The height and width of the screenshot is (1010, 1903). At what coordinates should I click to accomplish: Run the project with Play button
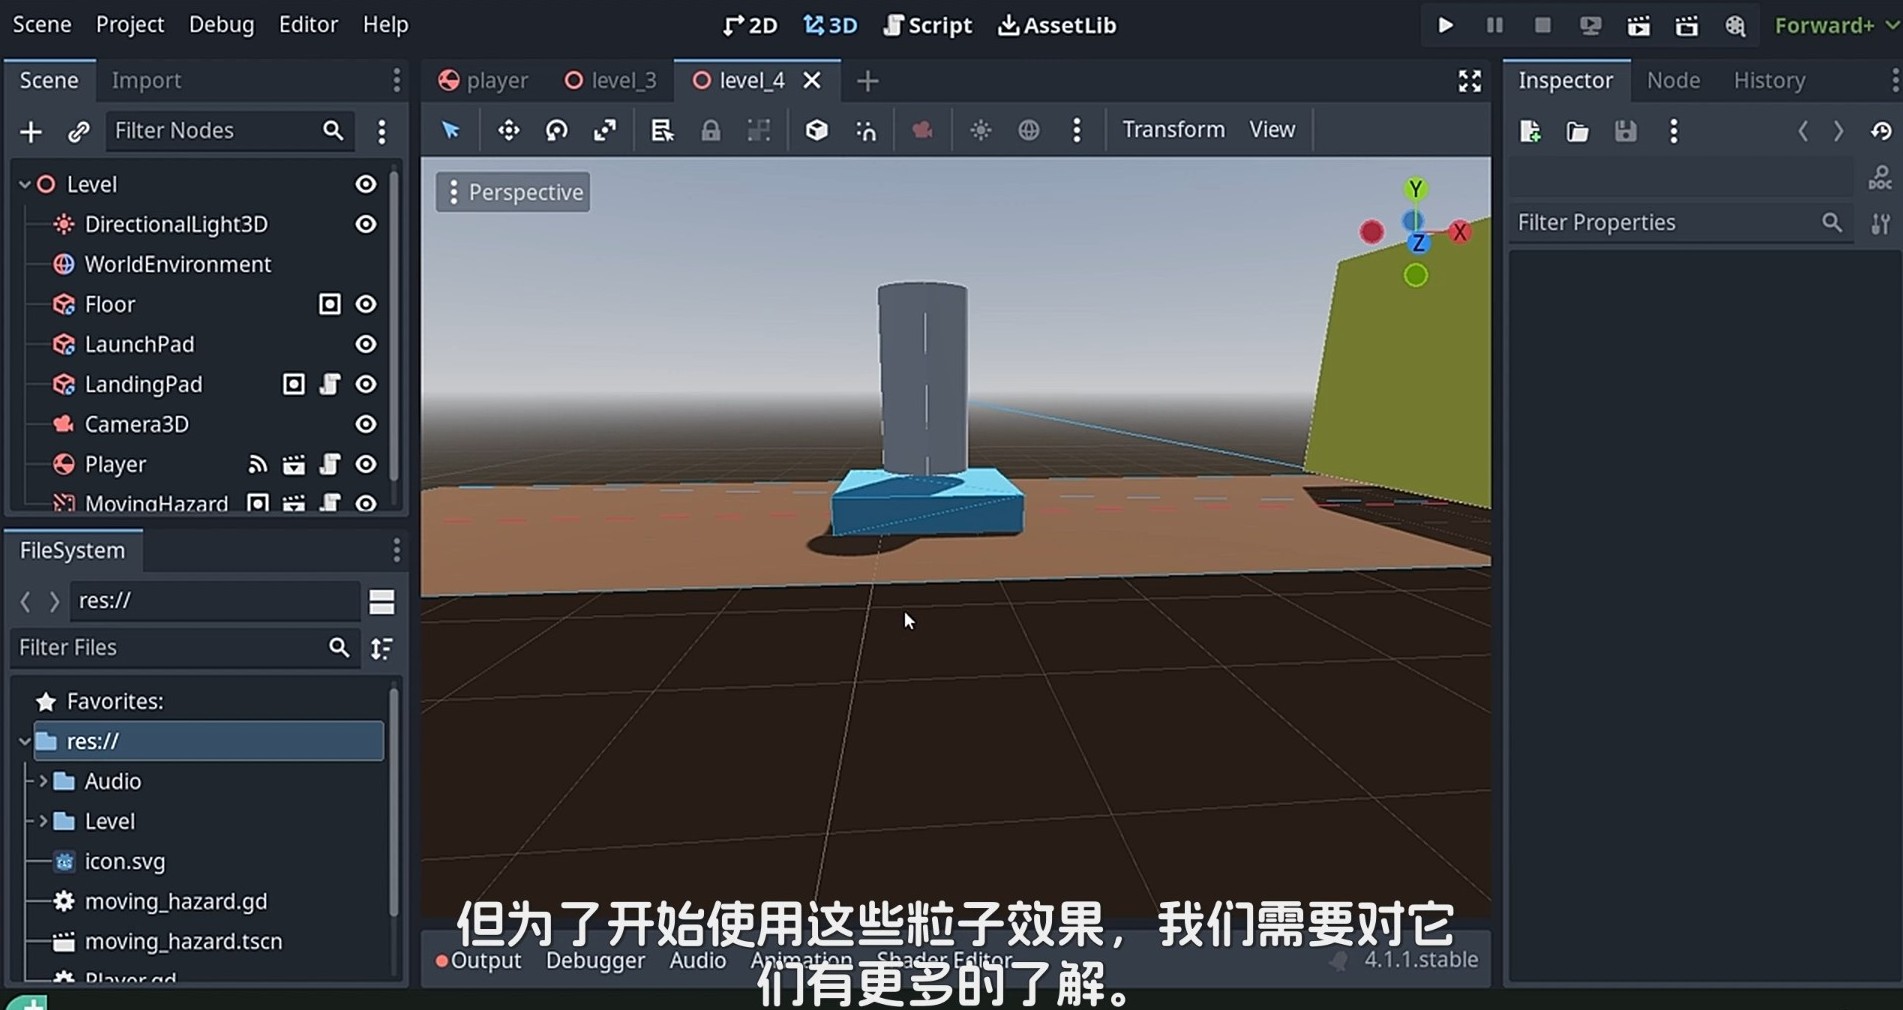[x=1445, y=25]
